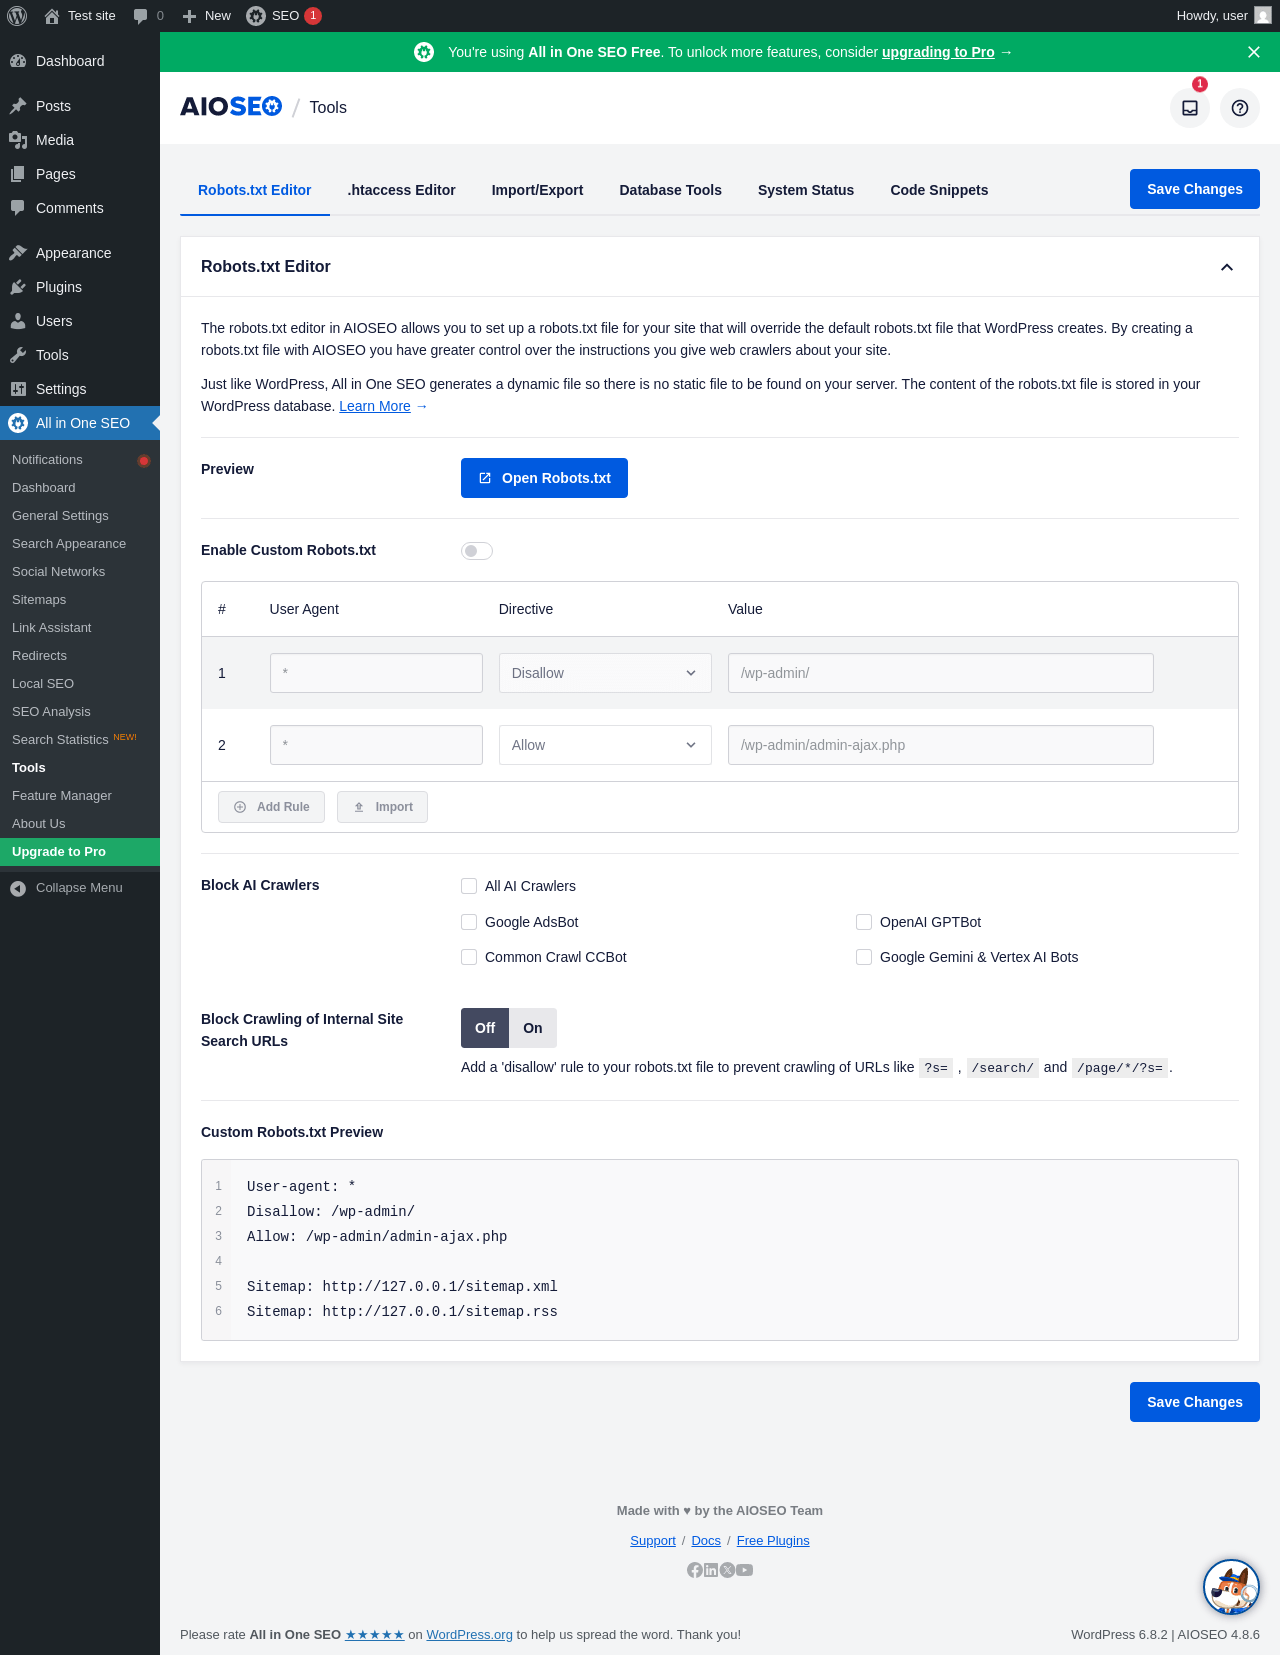
Task: Click the Import button below rules
Action: [x=382, y=807]
